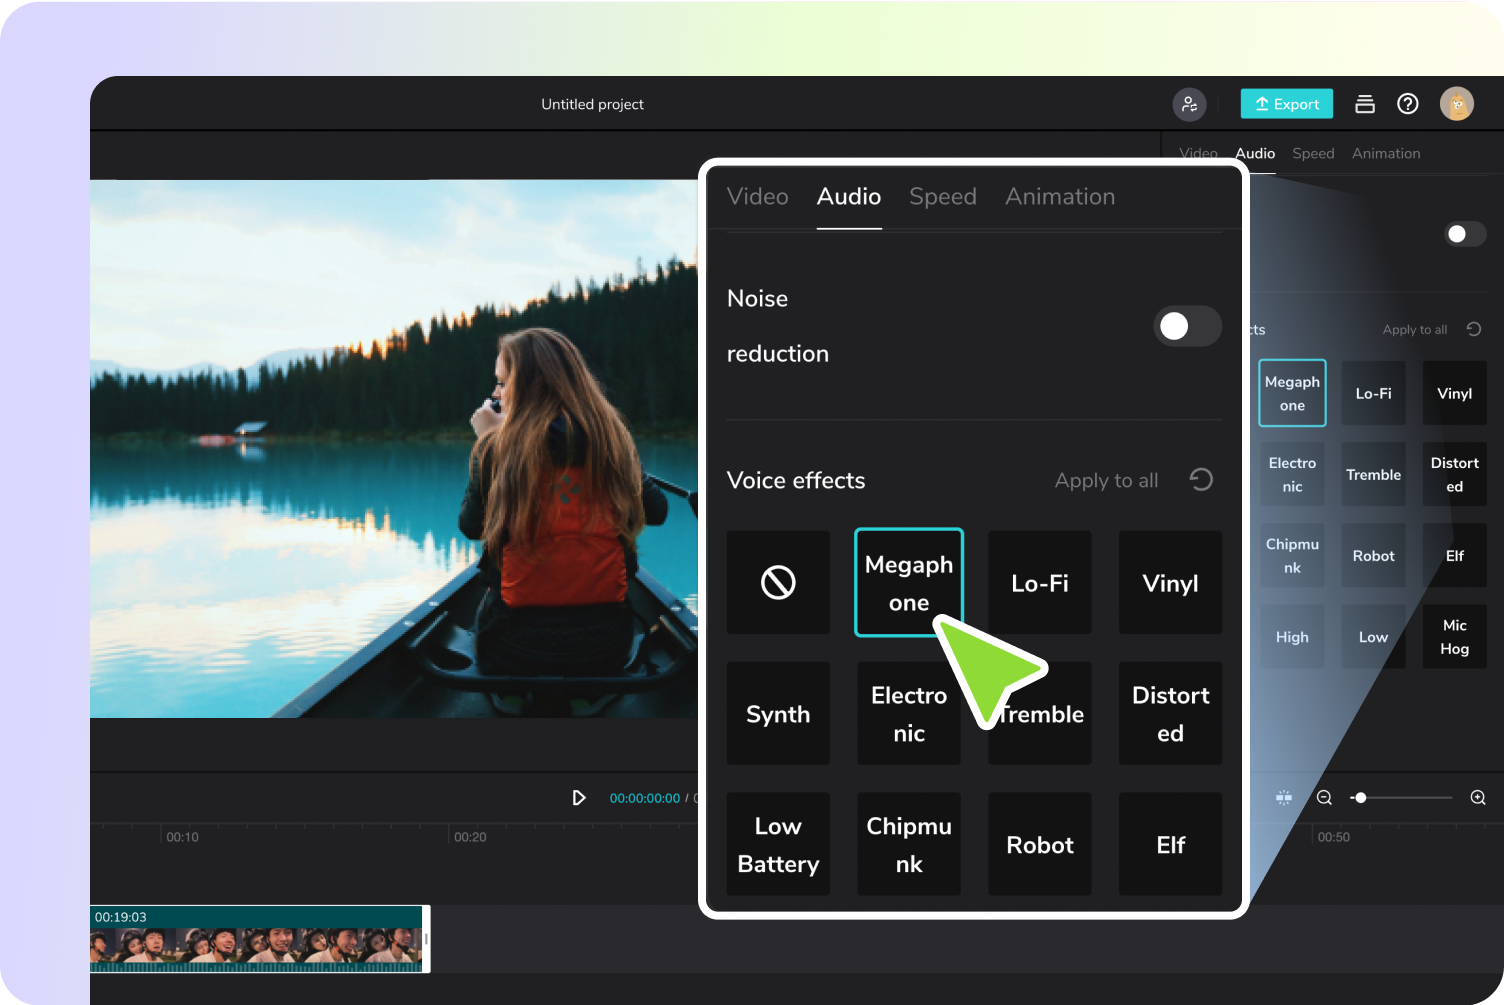This screenshot has width=1504, height=1005.
Task: Select the 00:19:03 clip on the timeline
Action: (x=258, y=939)
